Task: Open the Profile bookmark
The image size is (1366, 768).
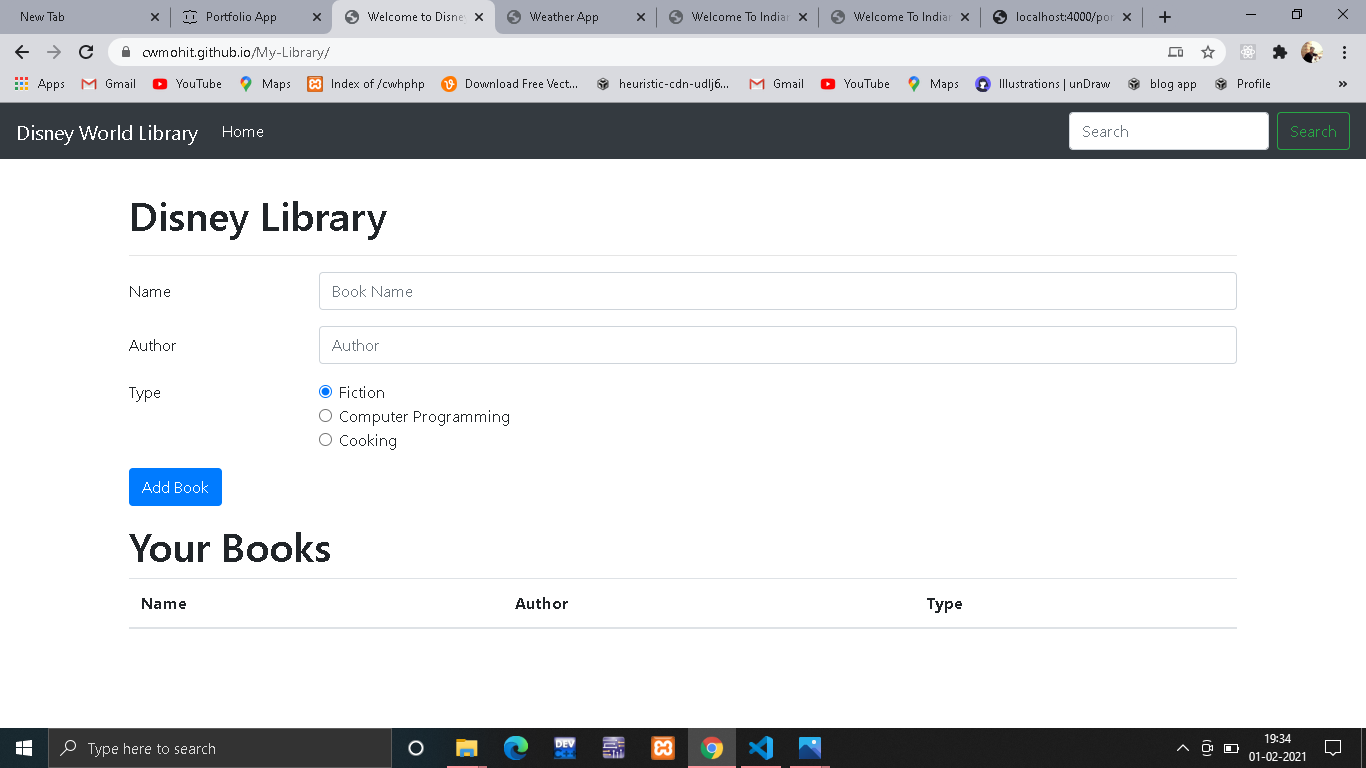Action: 1243,84
